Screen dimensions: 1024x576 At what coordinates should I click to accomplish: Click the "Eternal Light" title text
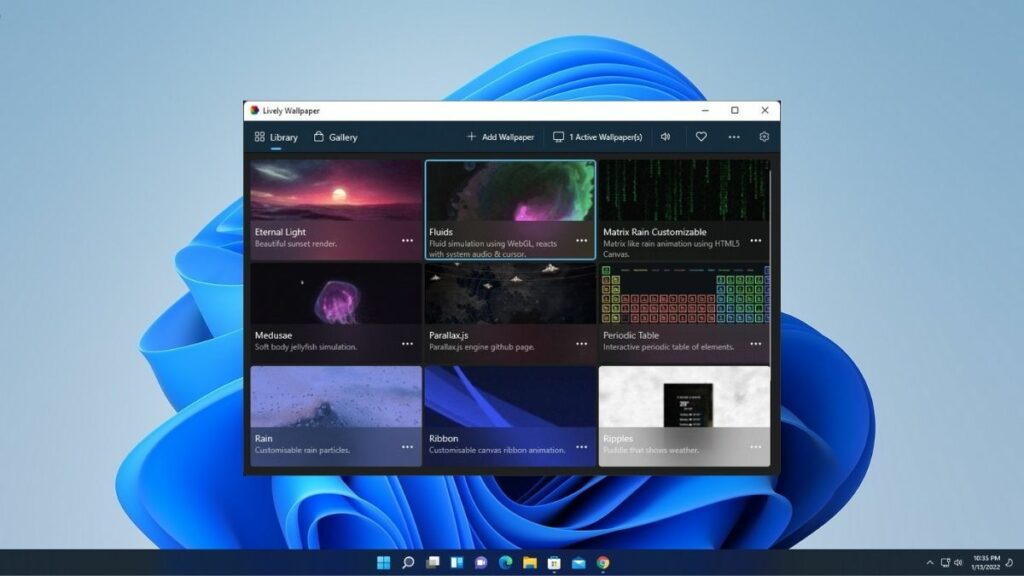[280, 232]
